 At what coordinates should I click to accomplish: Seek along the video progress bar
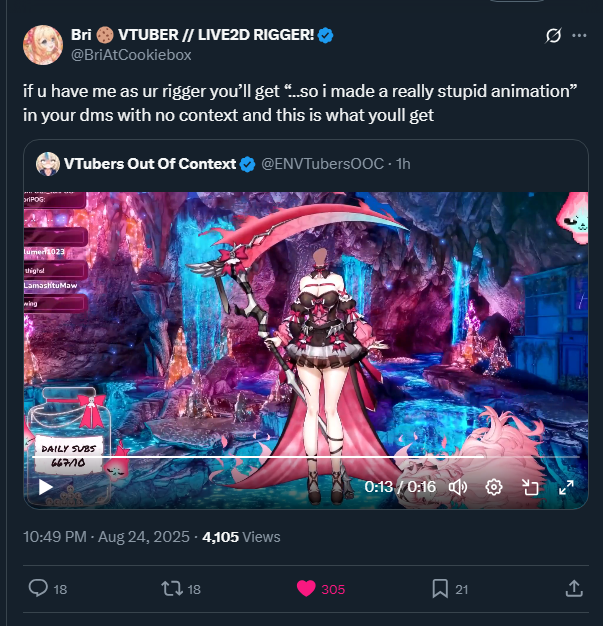point(305,456)
